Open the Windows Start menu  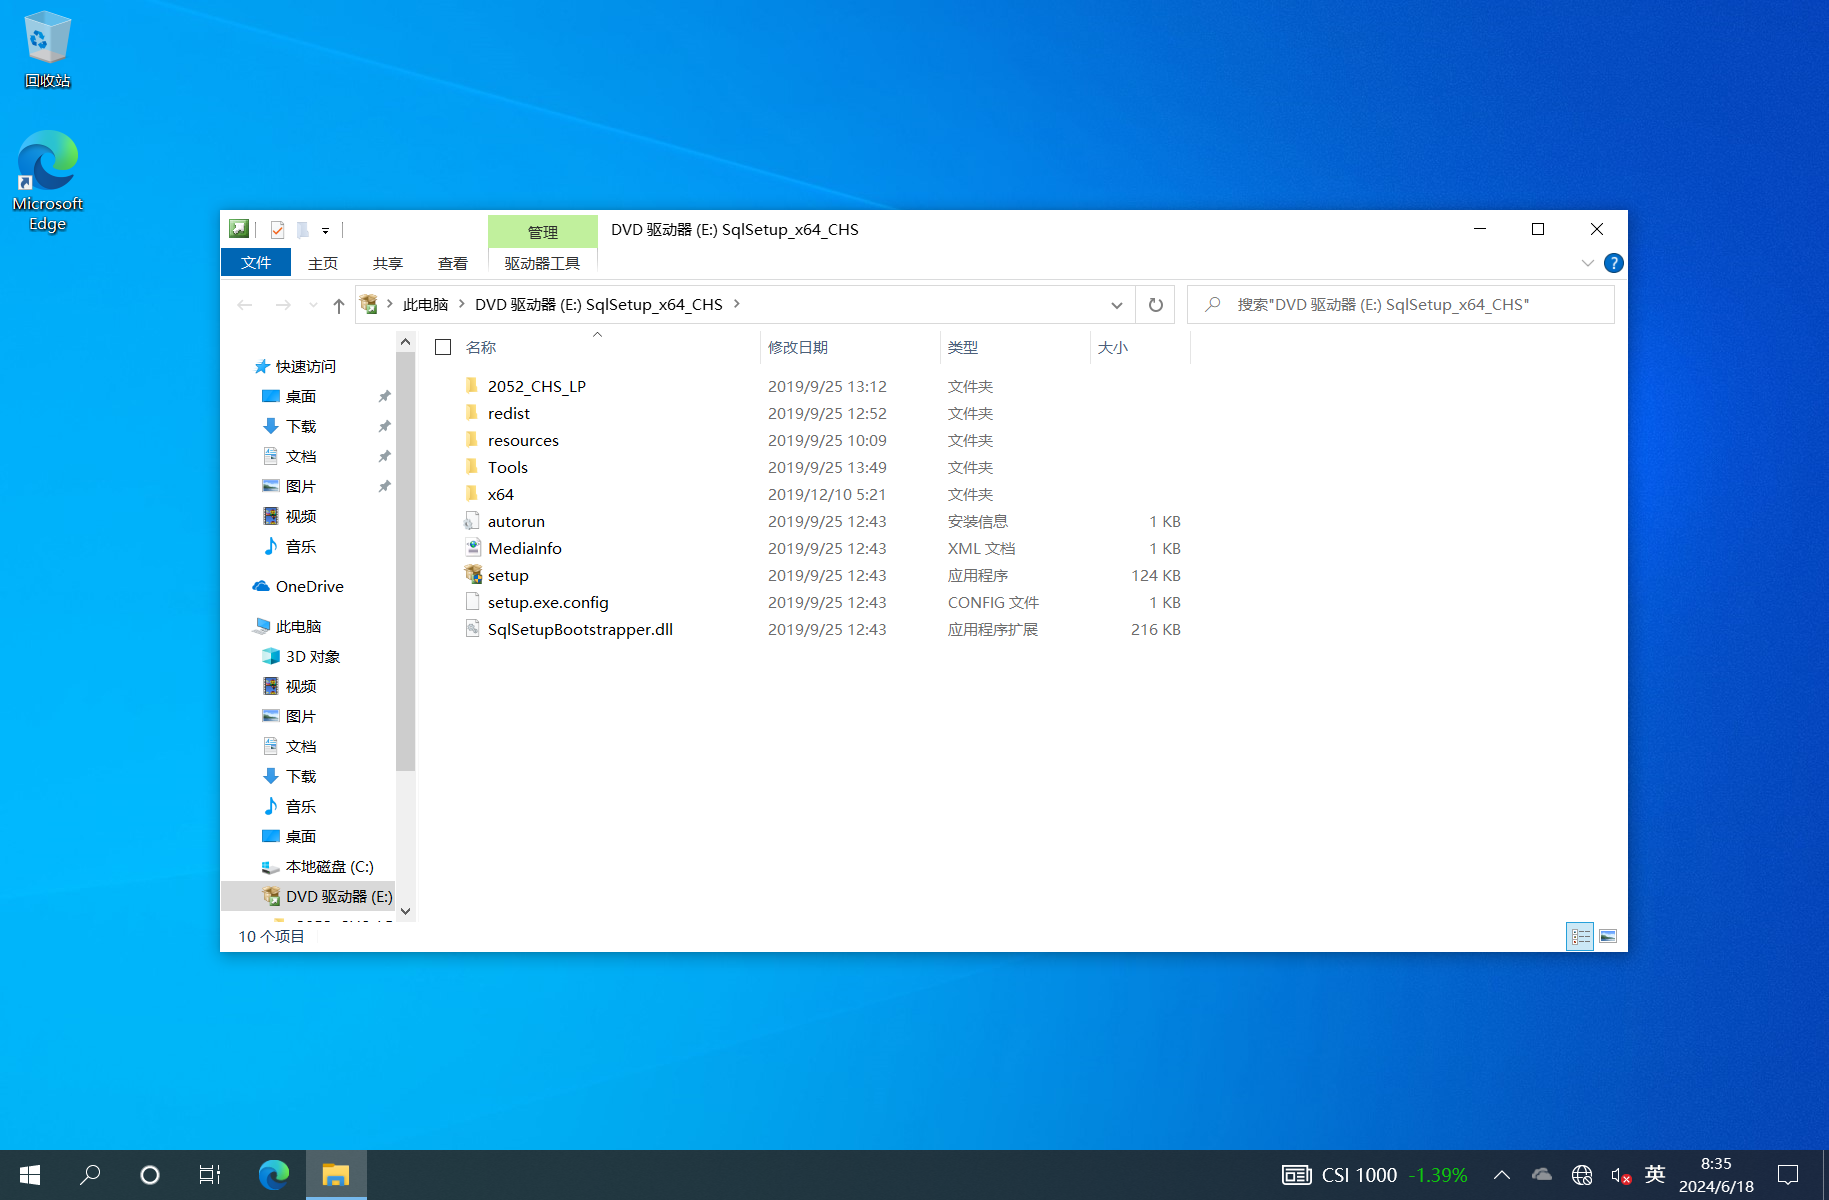(x=30, y=1175)
